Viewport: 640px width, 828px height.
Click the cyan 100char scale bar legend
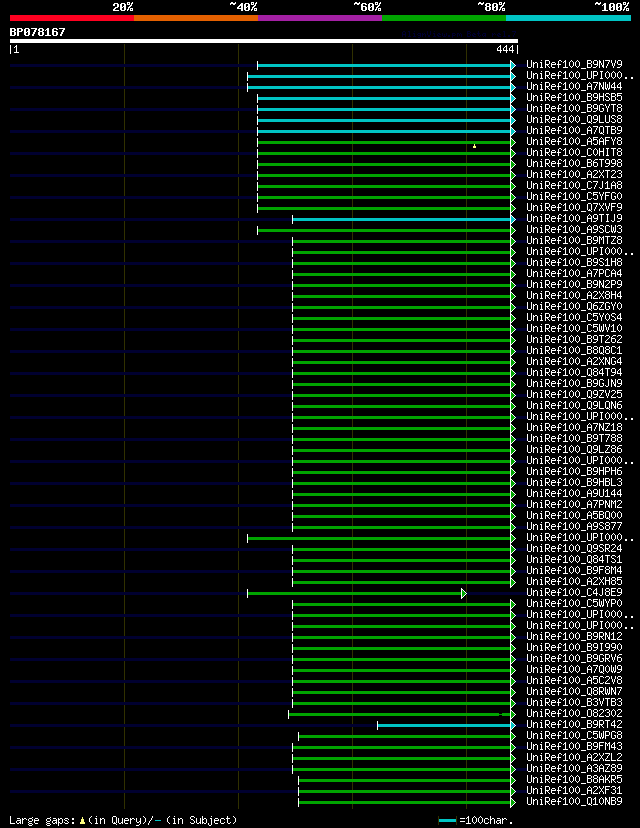447,821
